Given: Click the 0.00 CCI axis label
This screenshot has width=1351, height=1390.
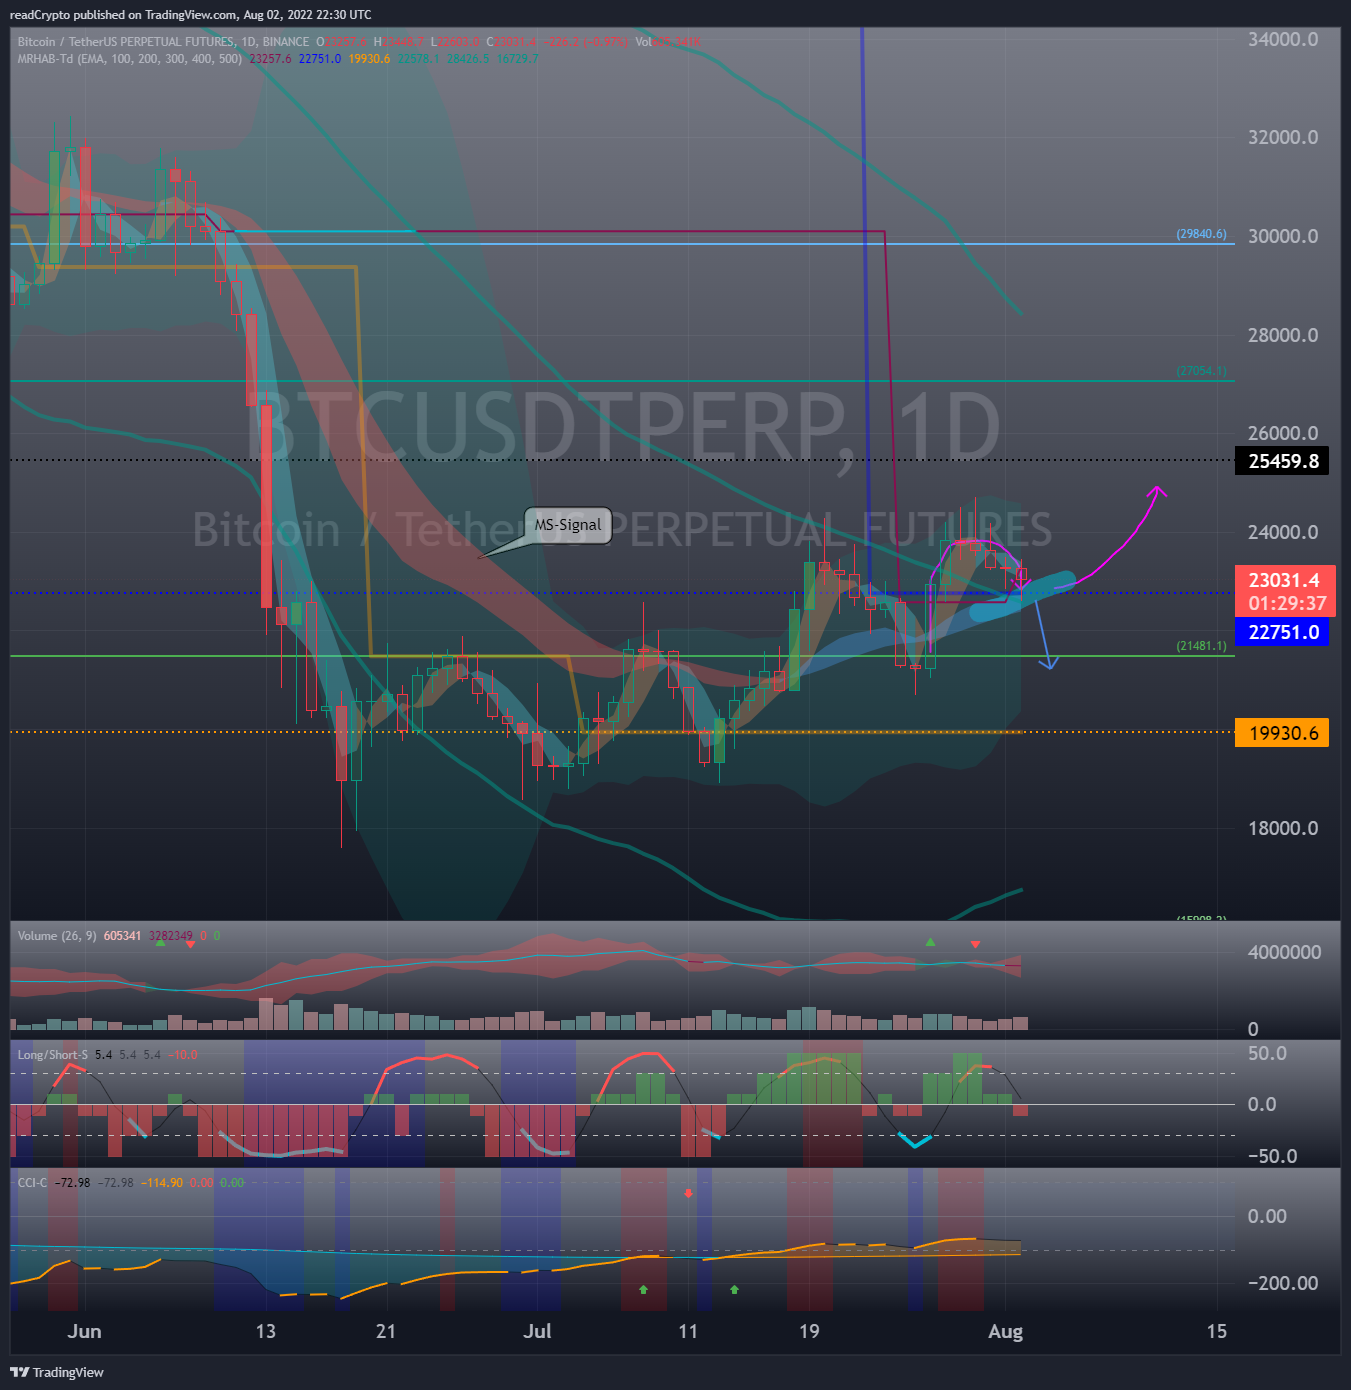Looking at the screenshot, I should [1267, 1216].
